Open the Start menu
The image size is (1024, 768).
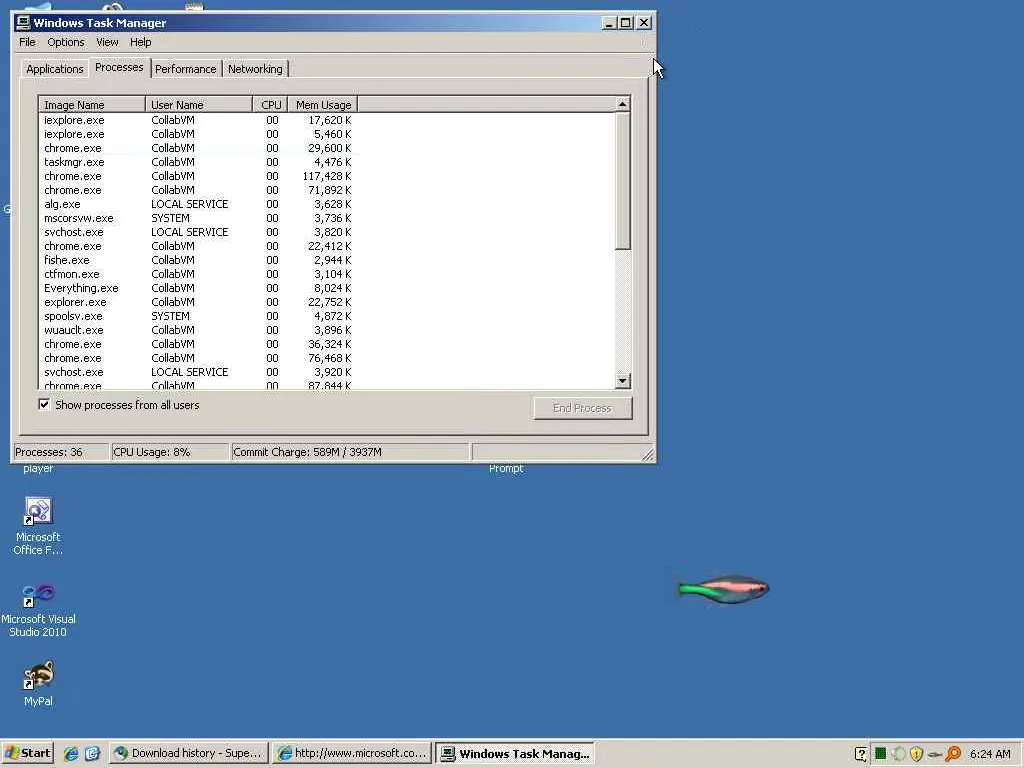pyautogui.click(x=27, y=753)
